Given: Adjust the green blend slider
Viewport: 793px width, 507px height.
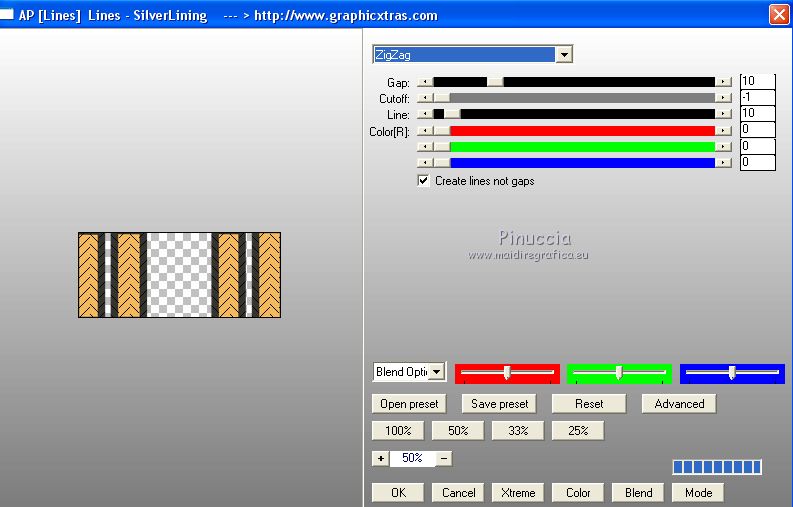Looking at the screenshot, I should (619, 373).
